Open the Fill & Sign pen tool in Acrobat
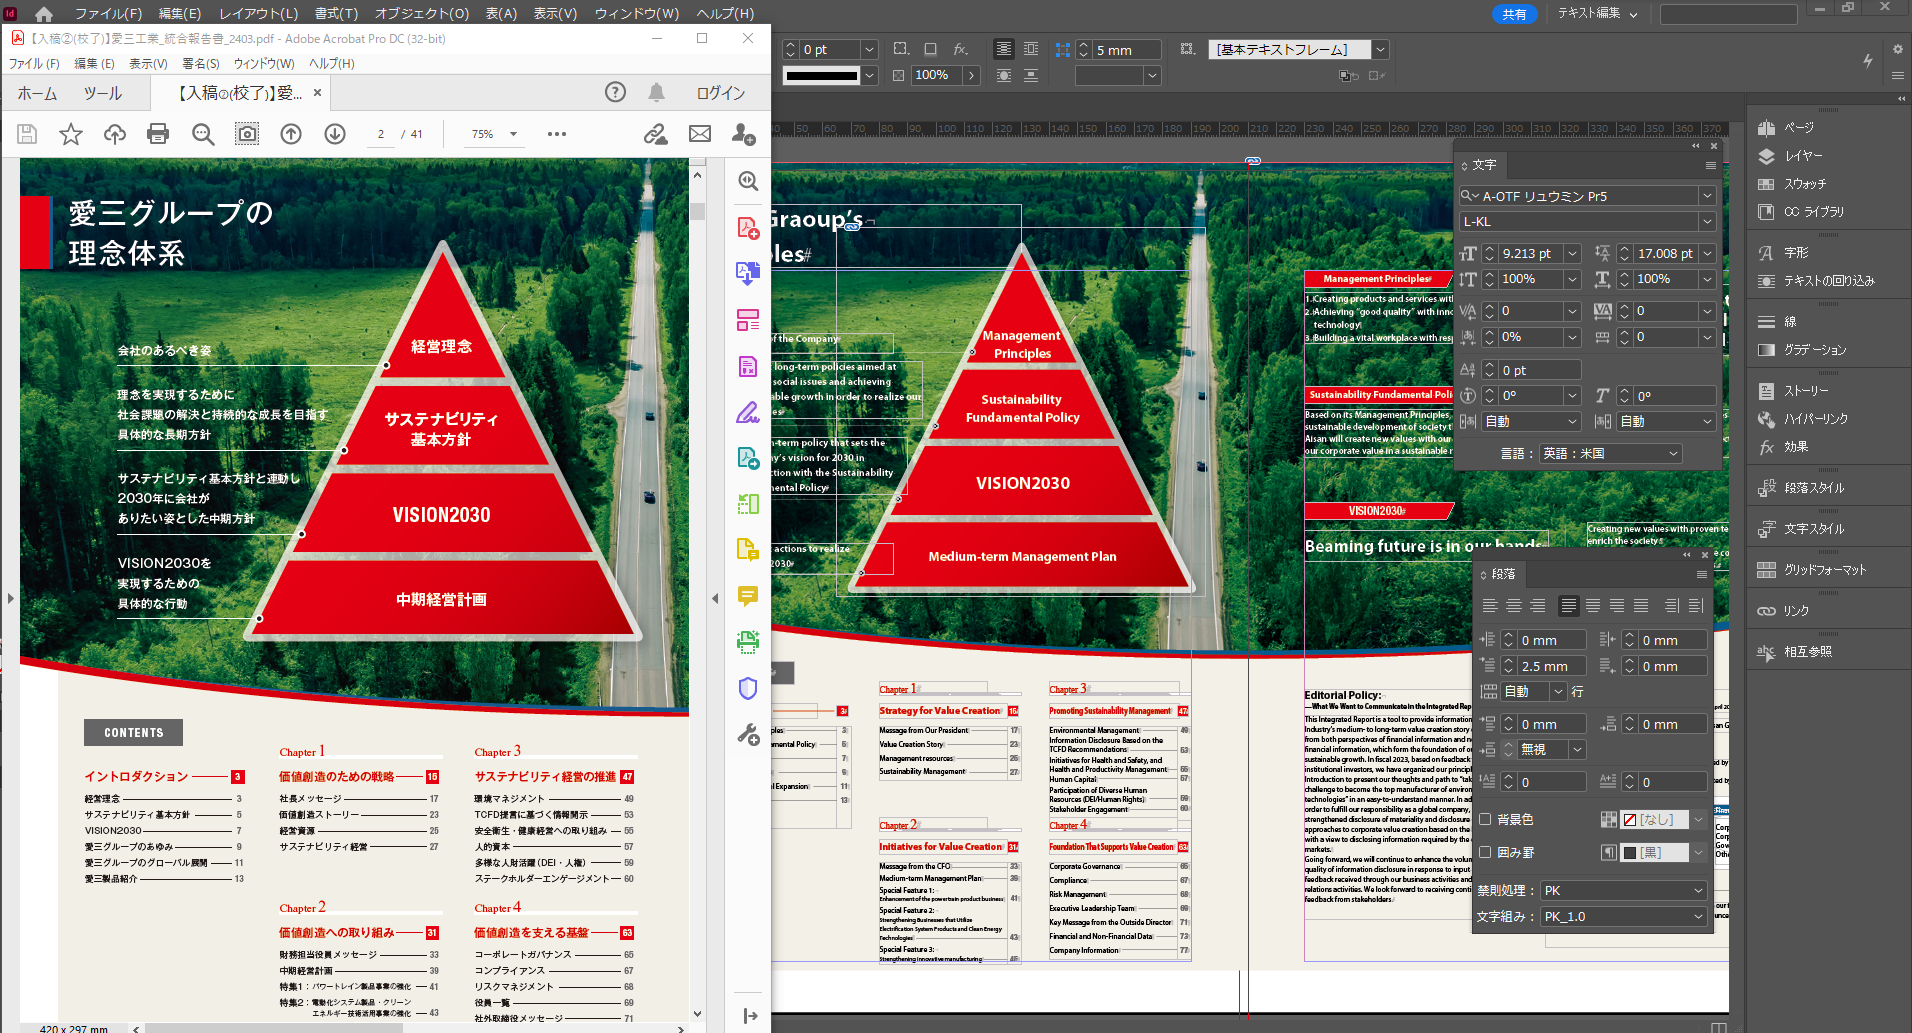 tap(748, 412)
